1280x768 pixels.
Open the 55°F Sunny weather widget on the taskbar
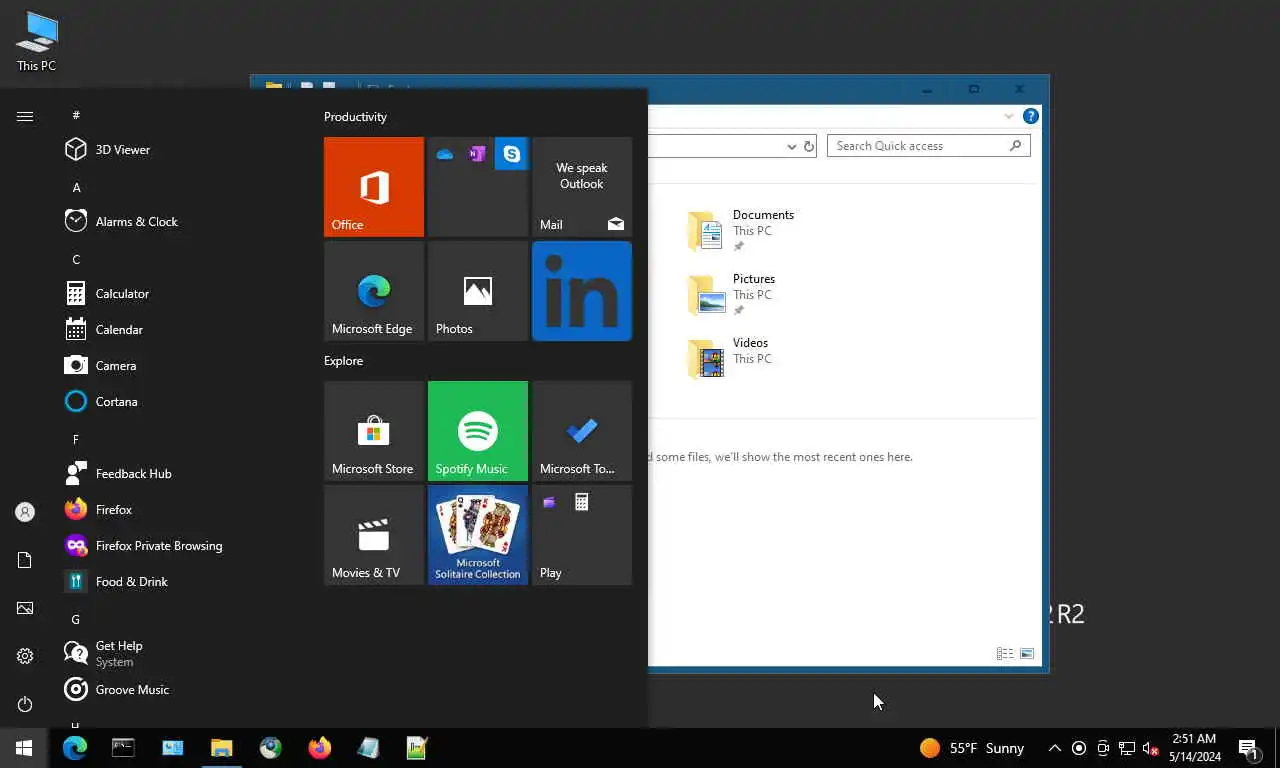tap(972, 748)
